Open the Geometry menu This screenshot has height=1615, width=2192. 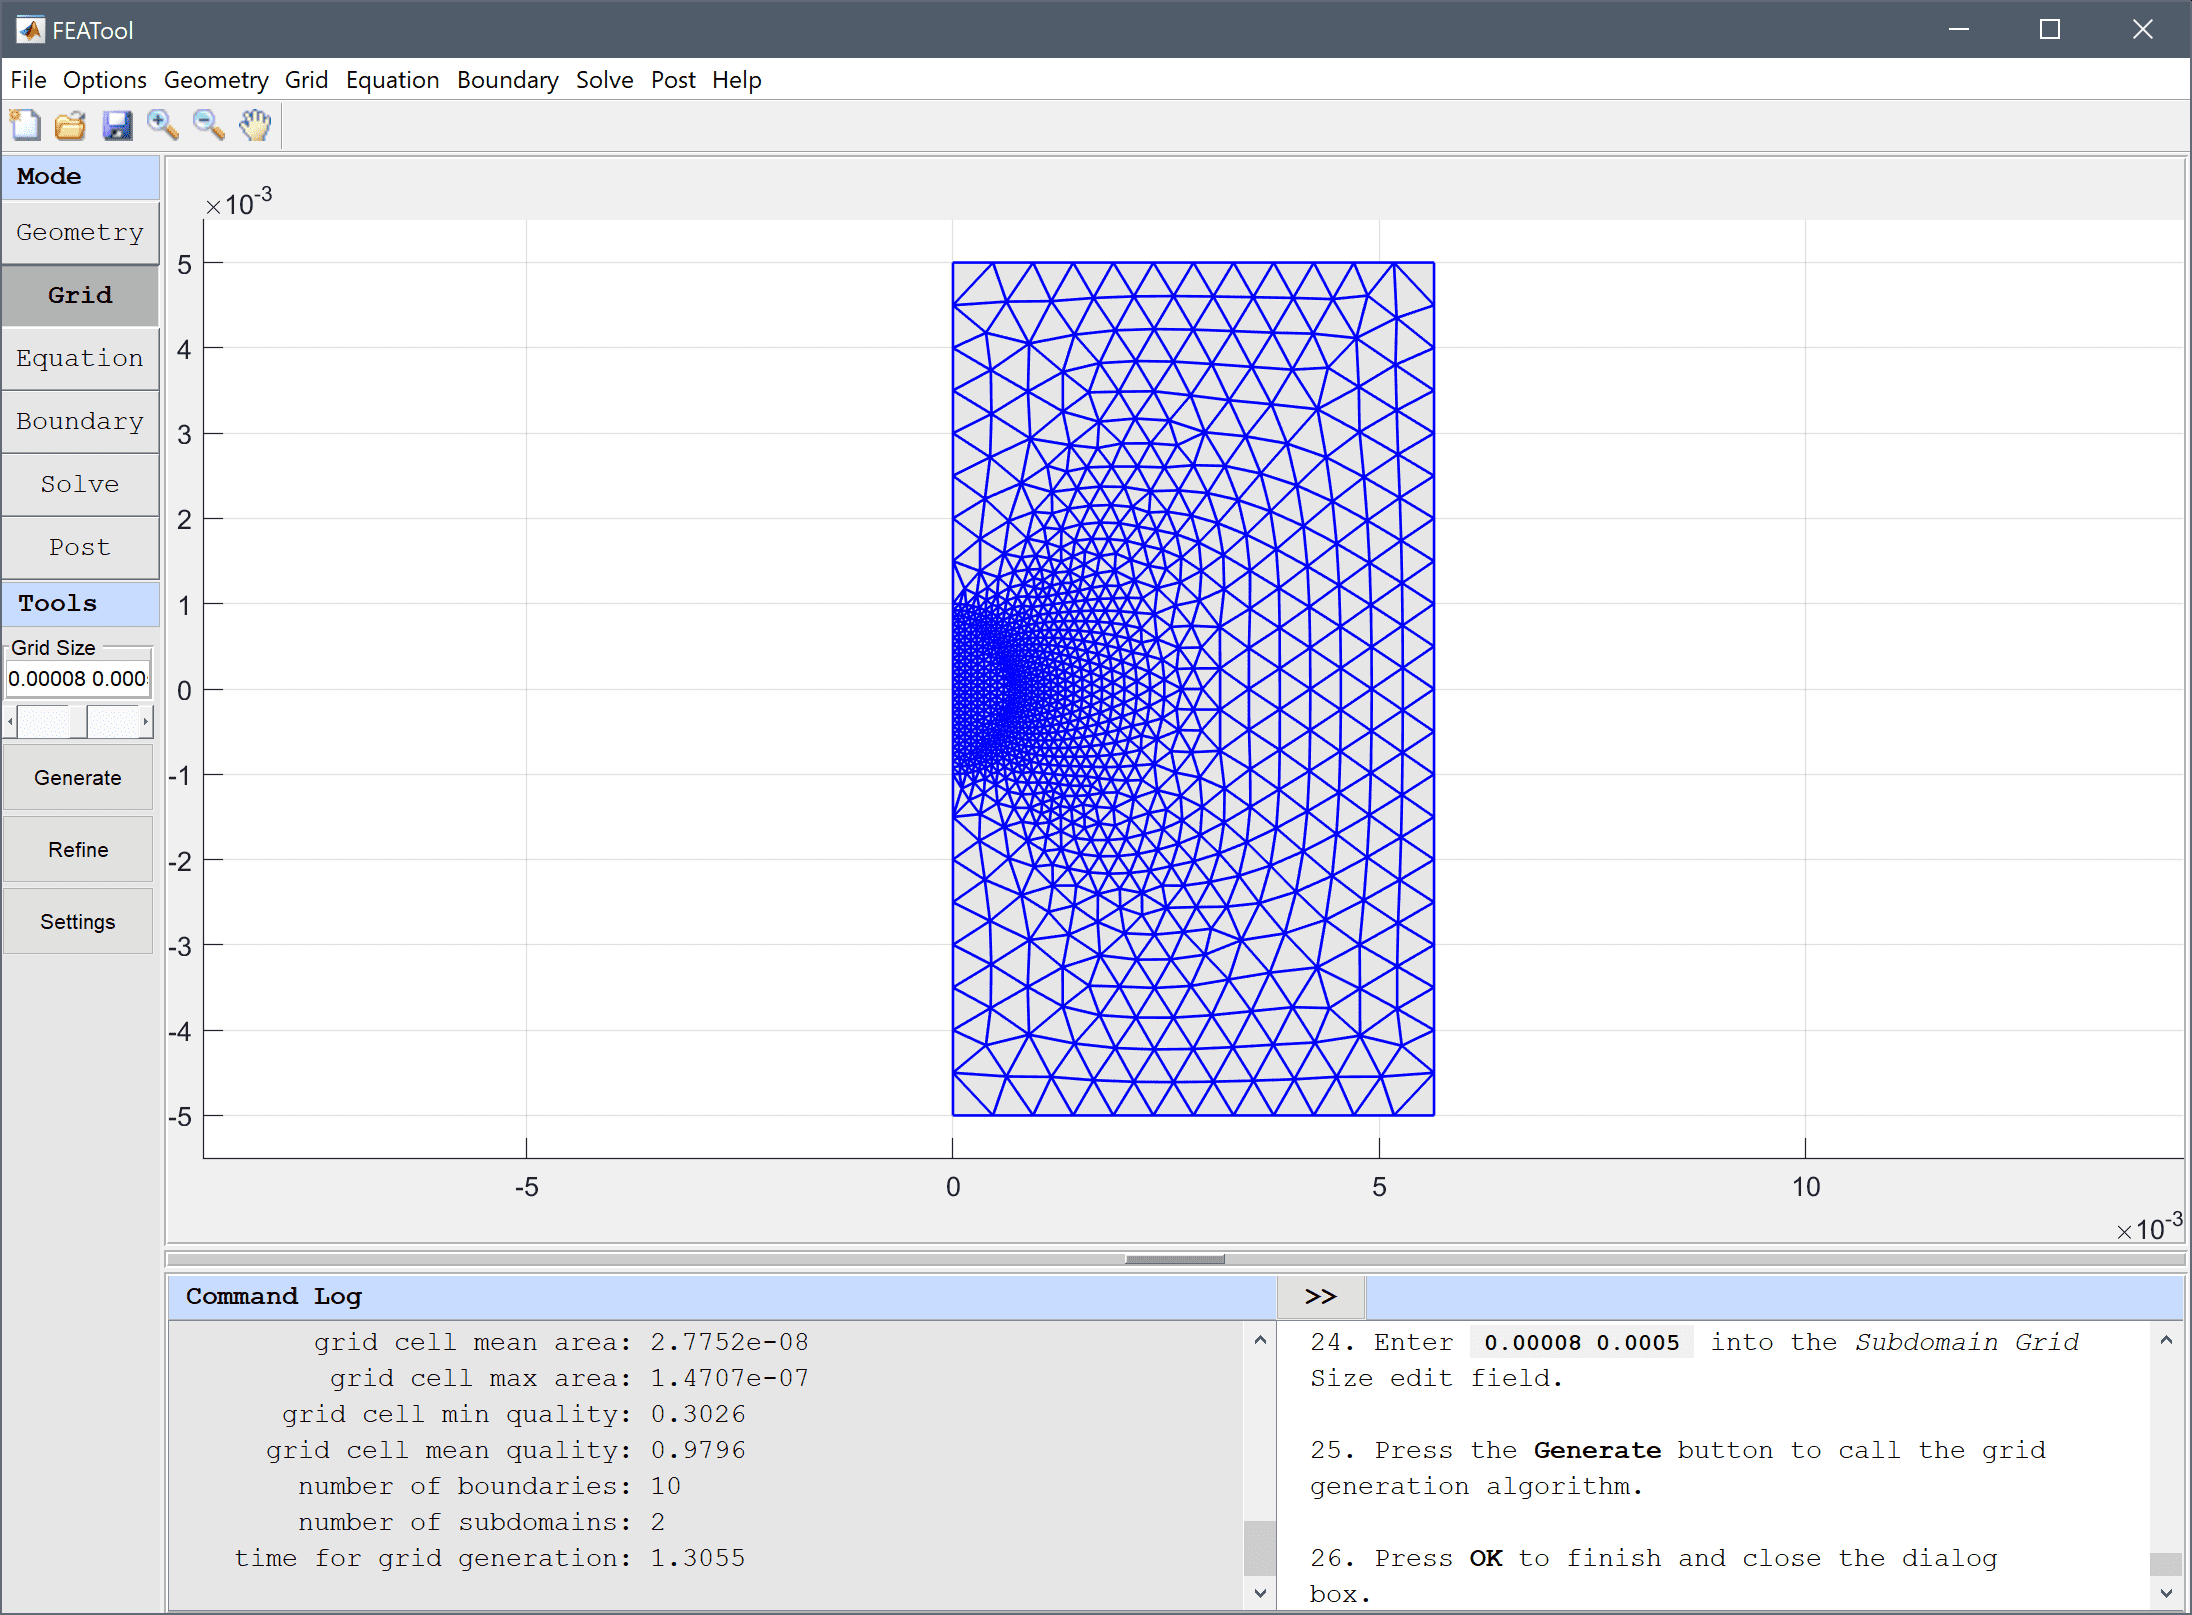[216, 80]
